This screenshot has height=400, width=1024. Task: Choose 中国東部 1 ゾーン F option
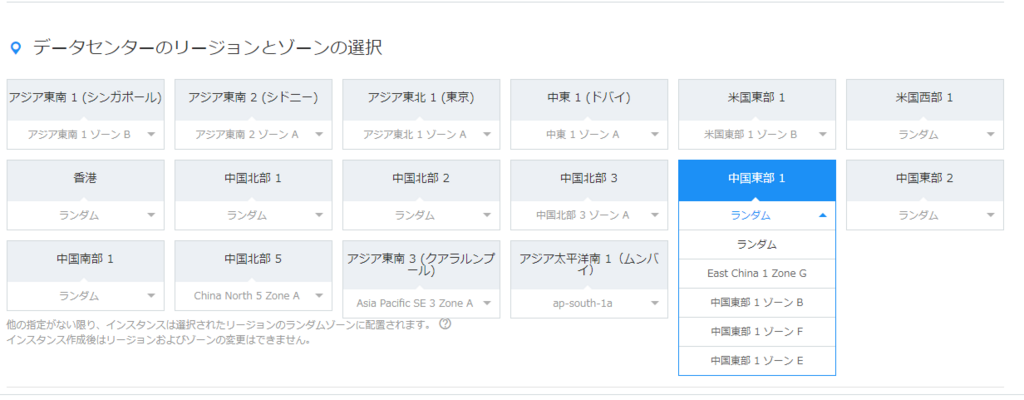757,331
